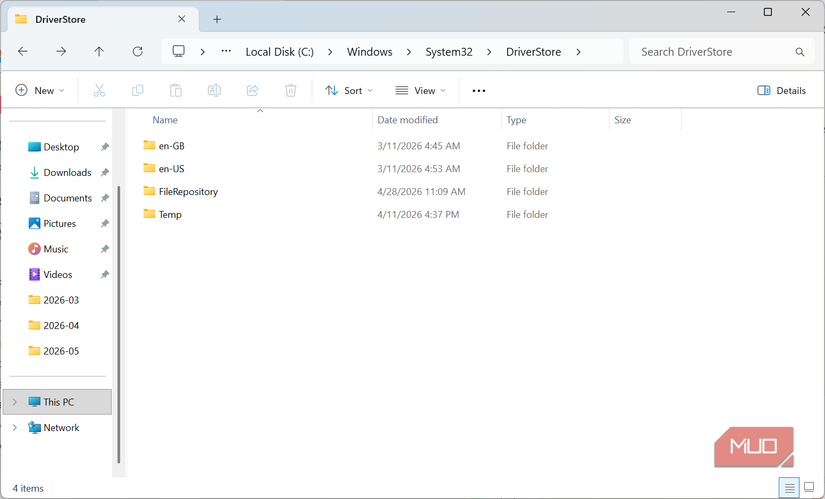
Task: Unpin Desktop using its pin icon
Action: click(105, 147)
